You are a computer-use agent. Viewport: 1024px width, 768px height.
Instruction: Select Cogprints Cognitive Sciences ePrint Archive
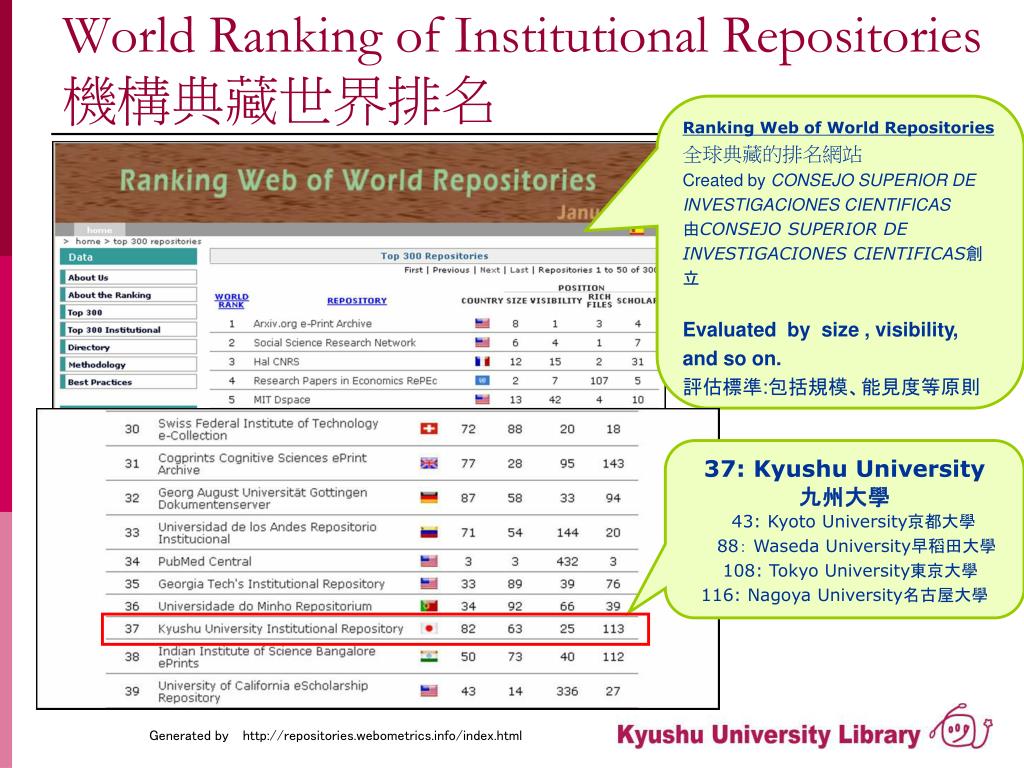point(262,464)
